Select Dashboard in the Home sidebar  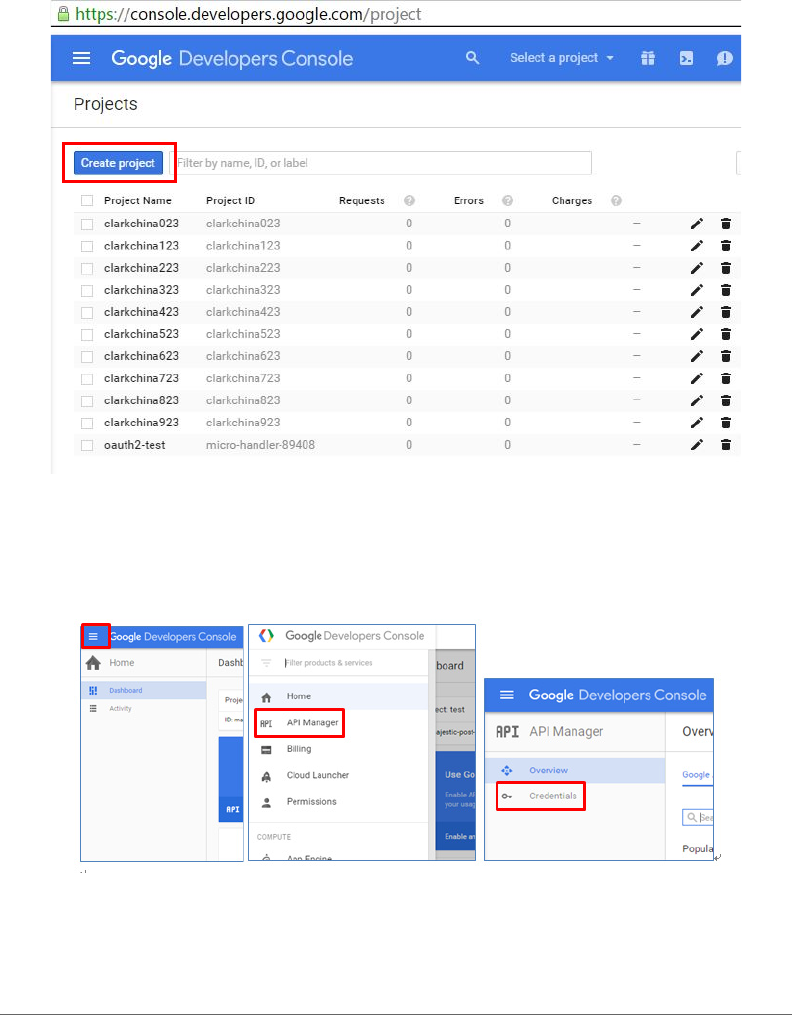pyautogui.click(x=144, y=690)
